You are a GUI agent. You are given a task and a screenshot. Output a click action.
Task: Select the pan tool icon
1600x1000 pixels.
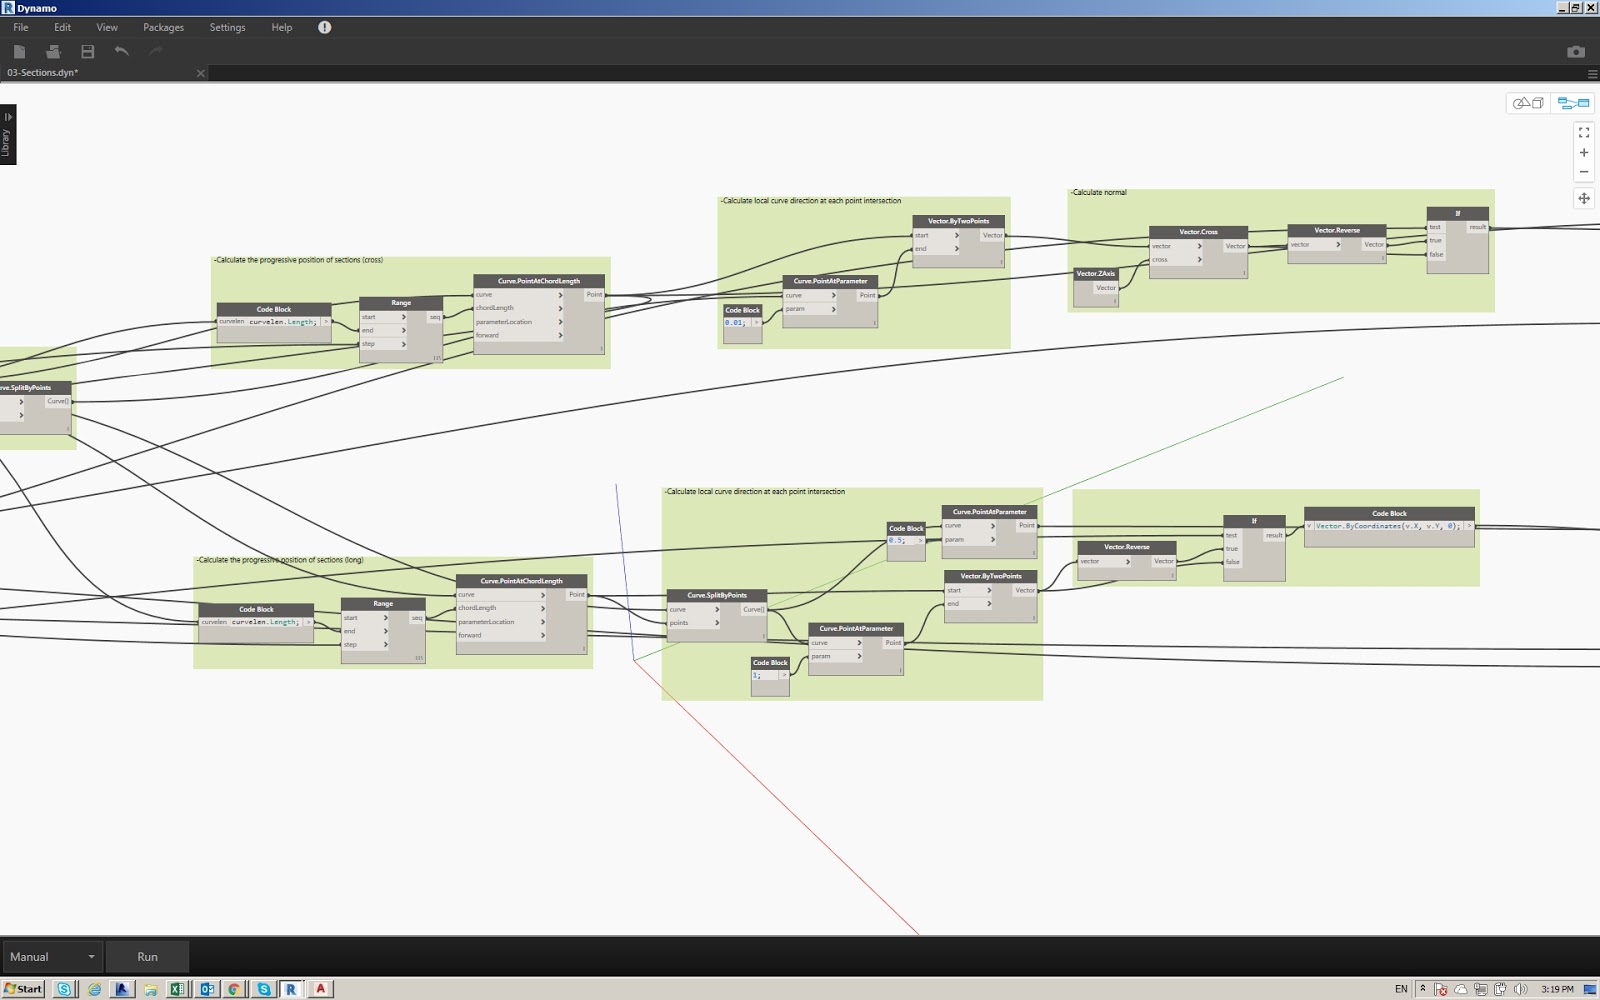click(1585, 199)
